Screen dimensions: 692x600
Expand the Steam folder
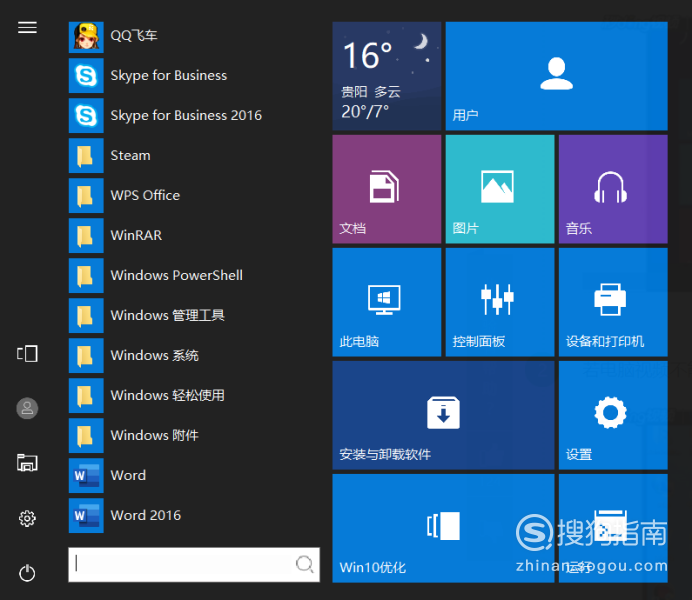[x=86, y=155]
